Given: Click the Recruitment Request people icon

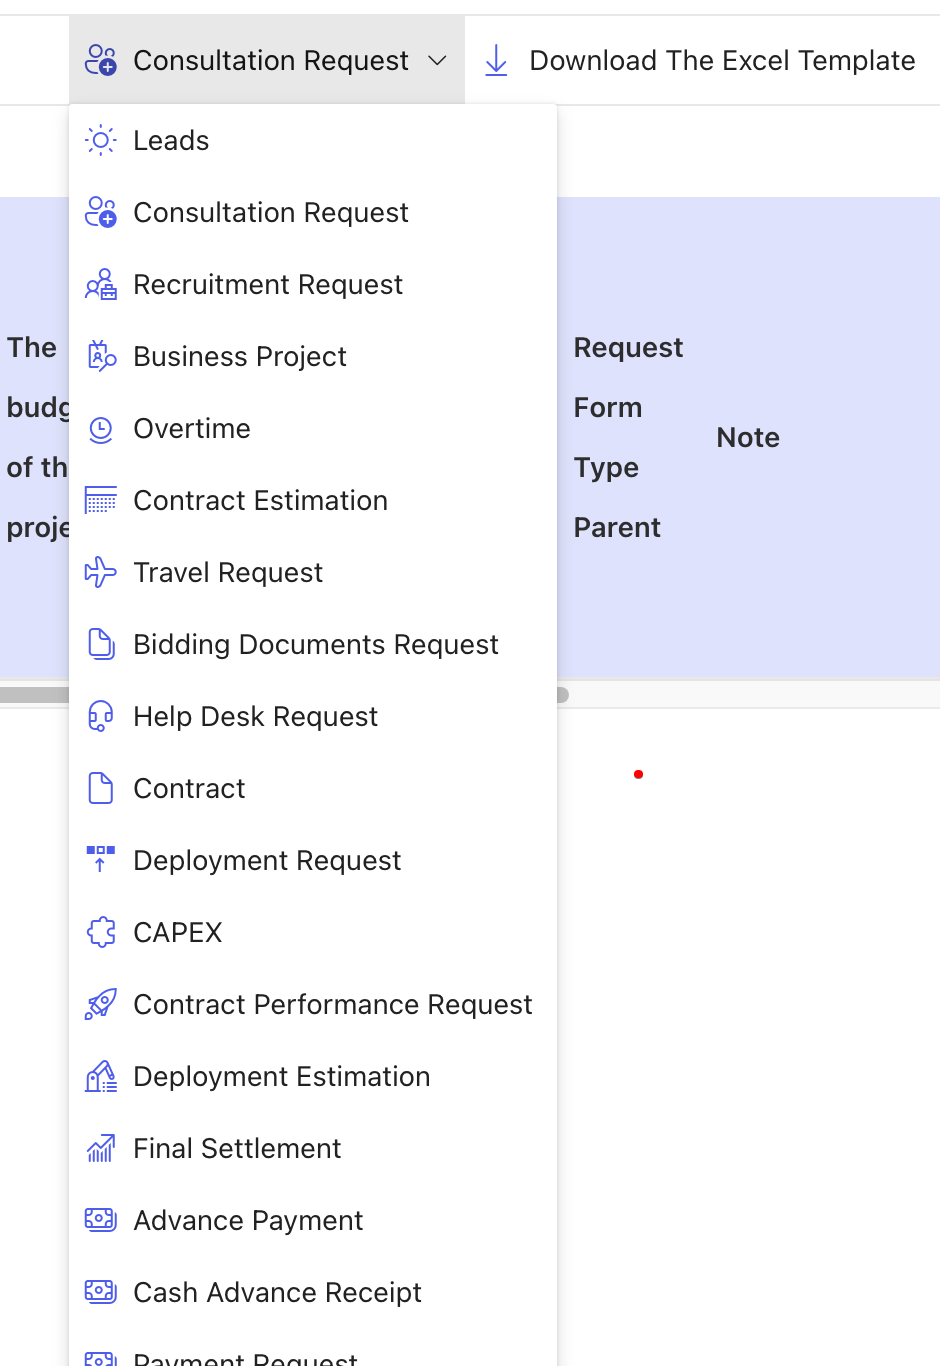Looking at the screenshot, I should pos(101,285).
